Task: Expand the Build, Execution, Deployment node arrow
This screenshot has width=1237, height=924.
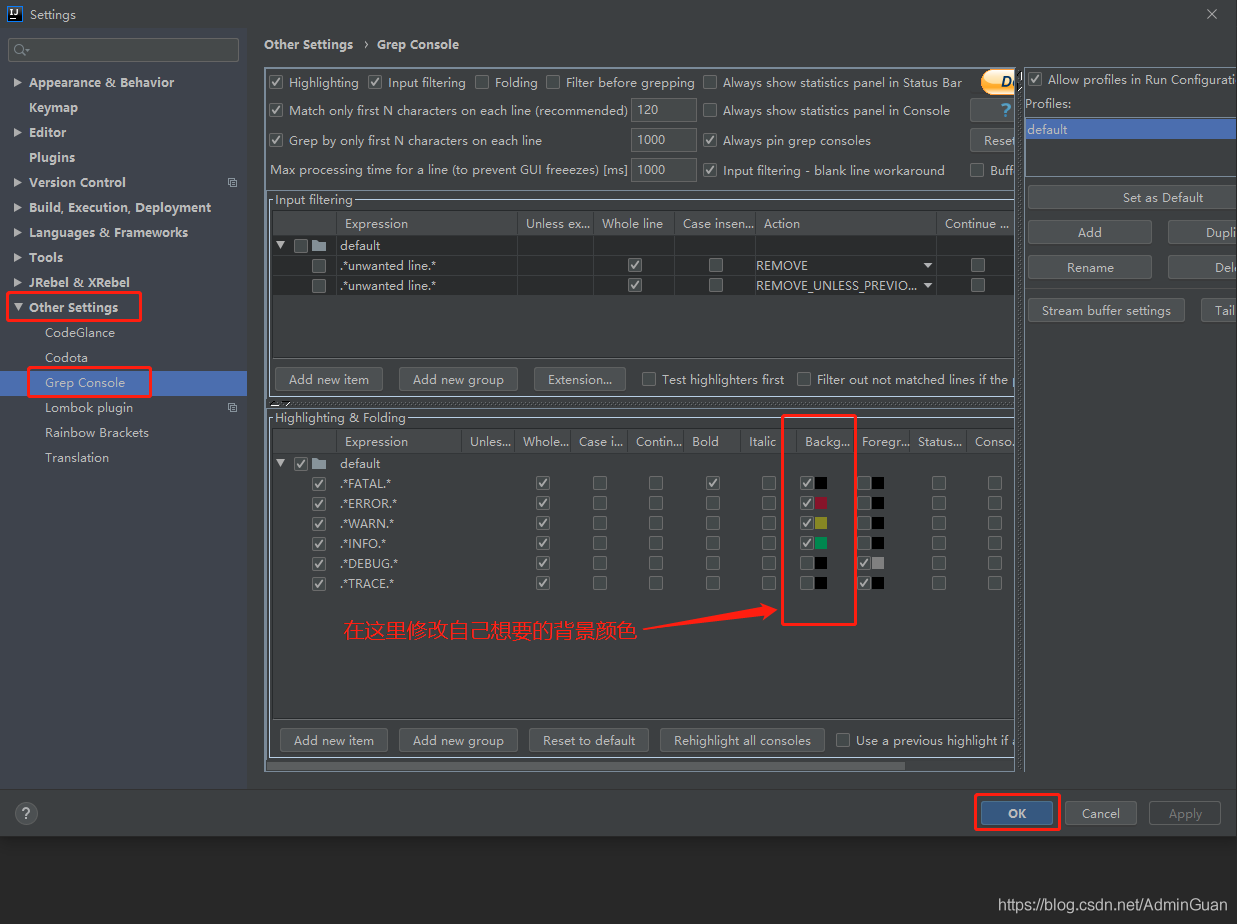Action: 18,208
